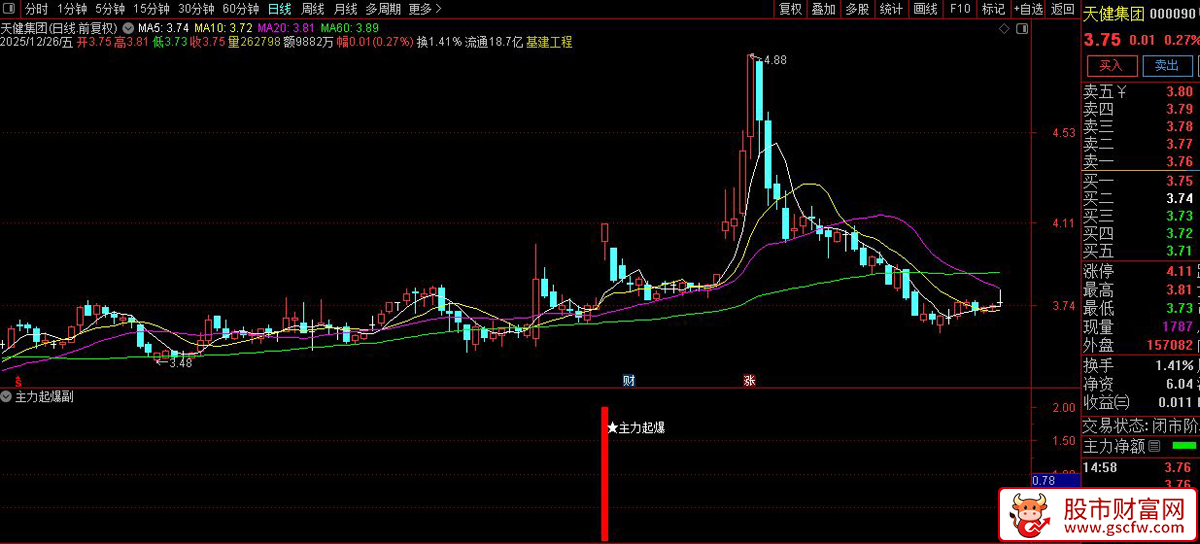The width and height of the screenshot is (1200, 544).
Task: Click the 财 finance marker on the timeline
Action: [629, 380]
